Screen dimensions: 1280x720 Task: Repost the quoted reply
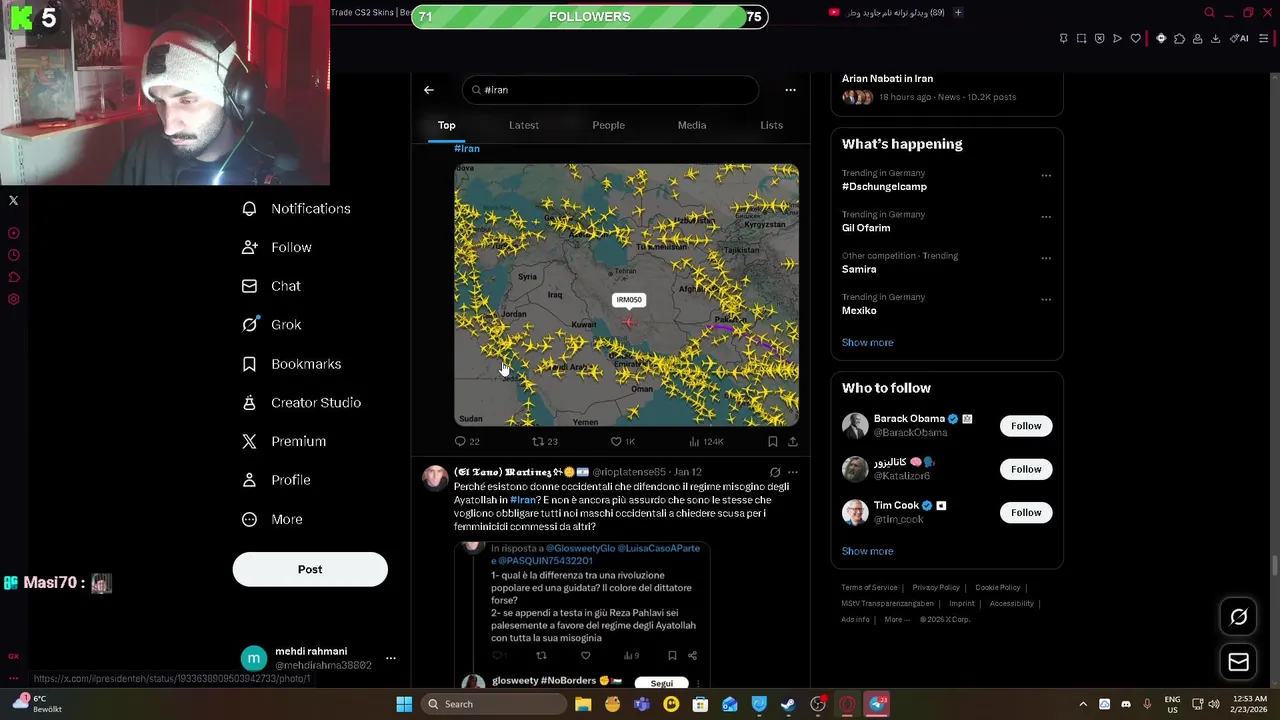[541, 656]
